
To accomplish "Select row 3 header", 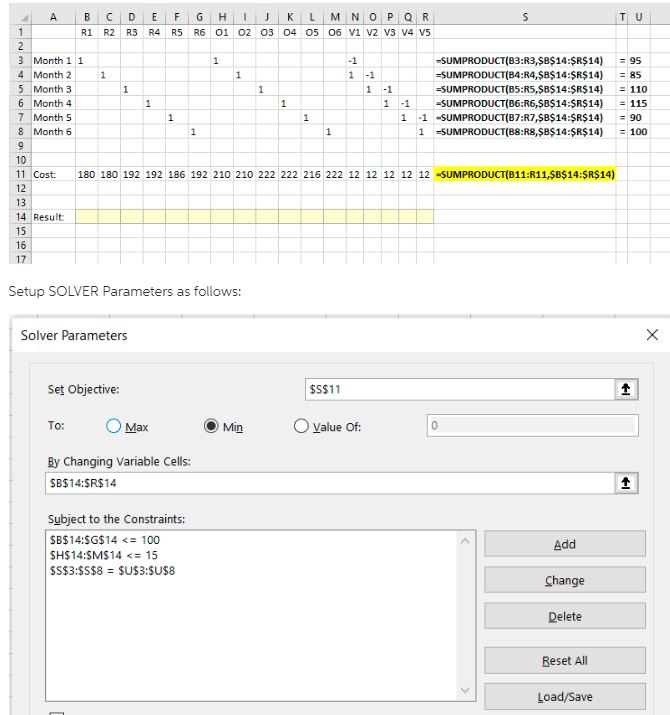I will point(20,60).
